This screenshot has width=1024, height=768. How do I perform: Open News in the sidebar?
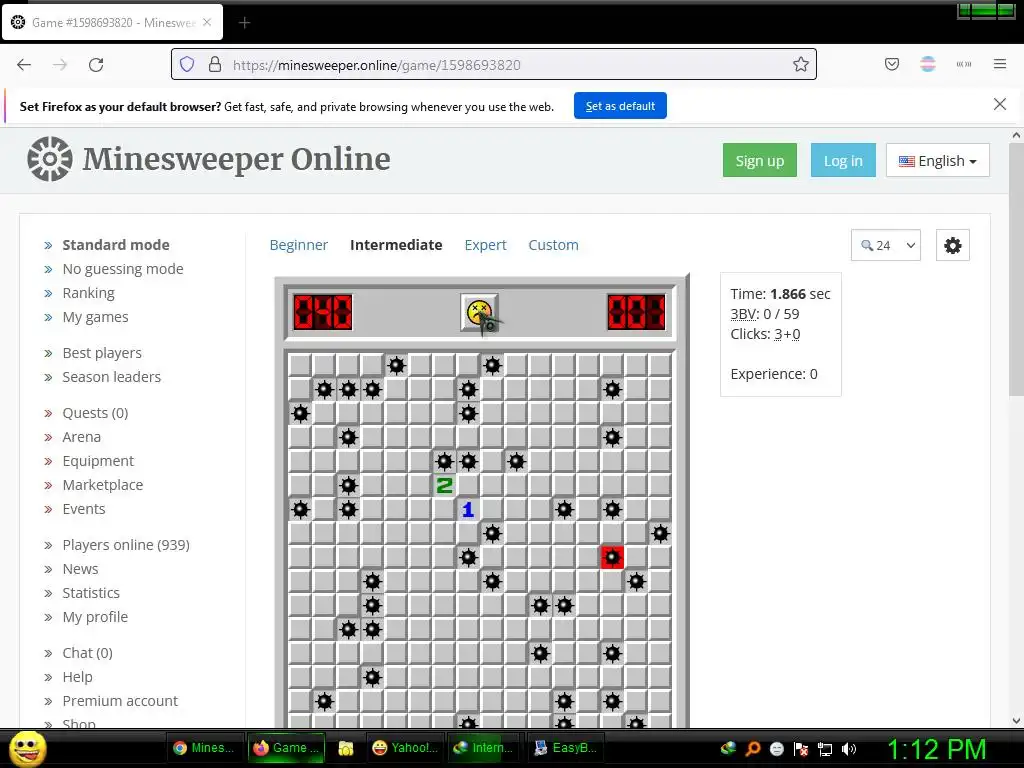(80, 569)
